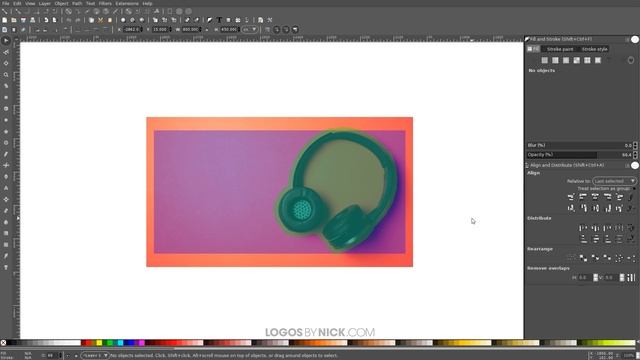Click the Group objects icon
The height and width of the screenshot is (360, 640).
point(187,20)
